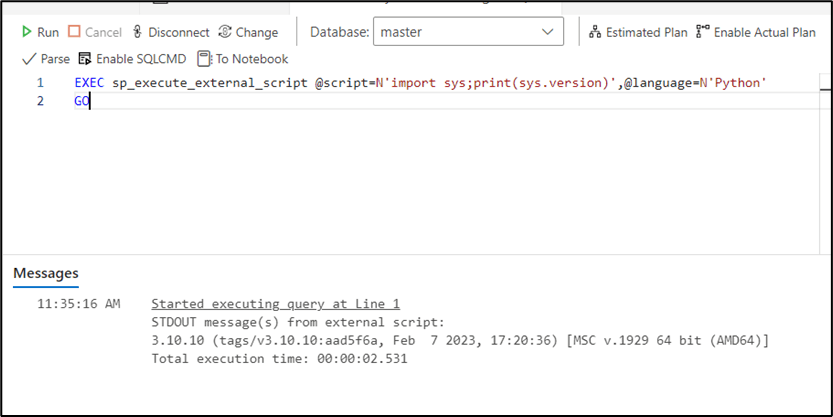
Task: Disconnect from the server
Action: coord(171,32)
